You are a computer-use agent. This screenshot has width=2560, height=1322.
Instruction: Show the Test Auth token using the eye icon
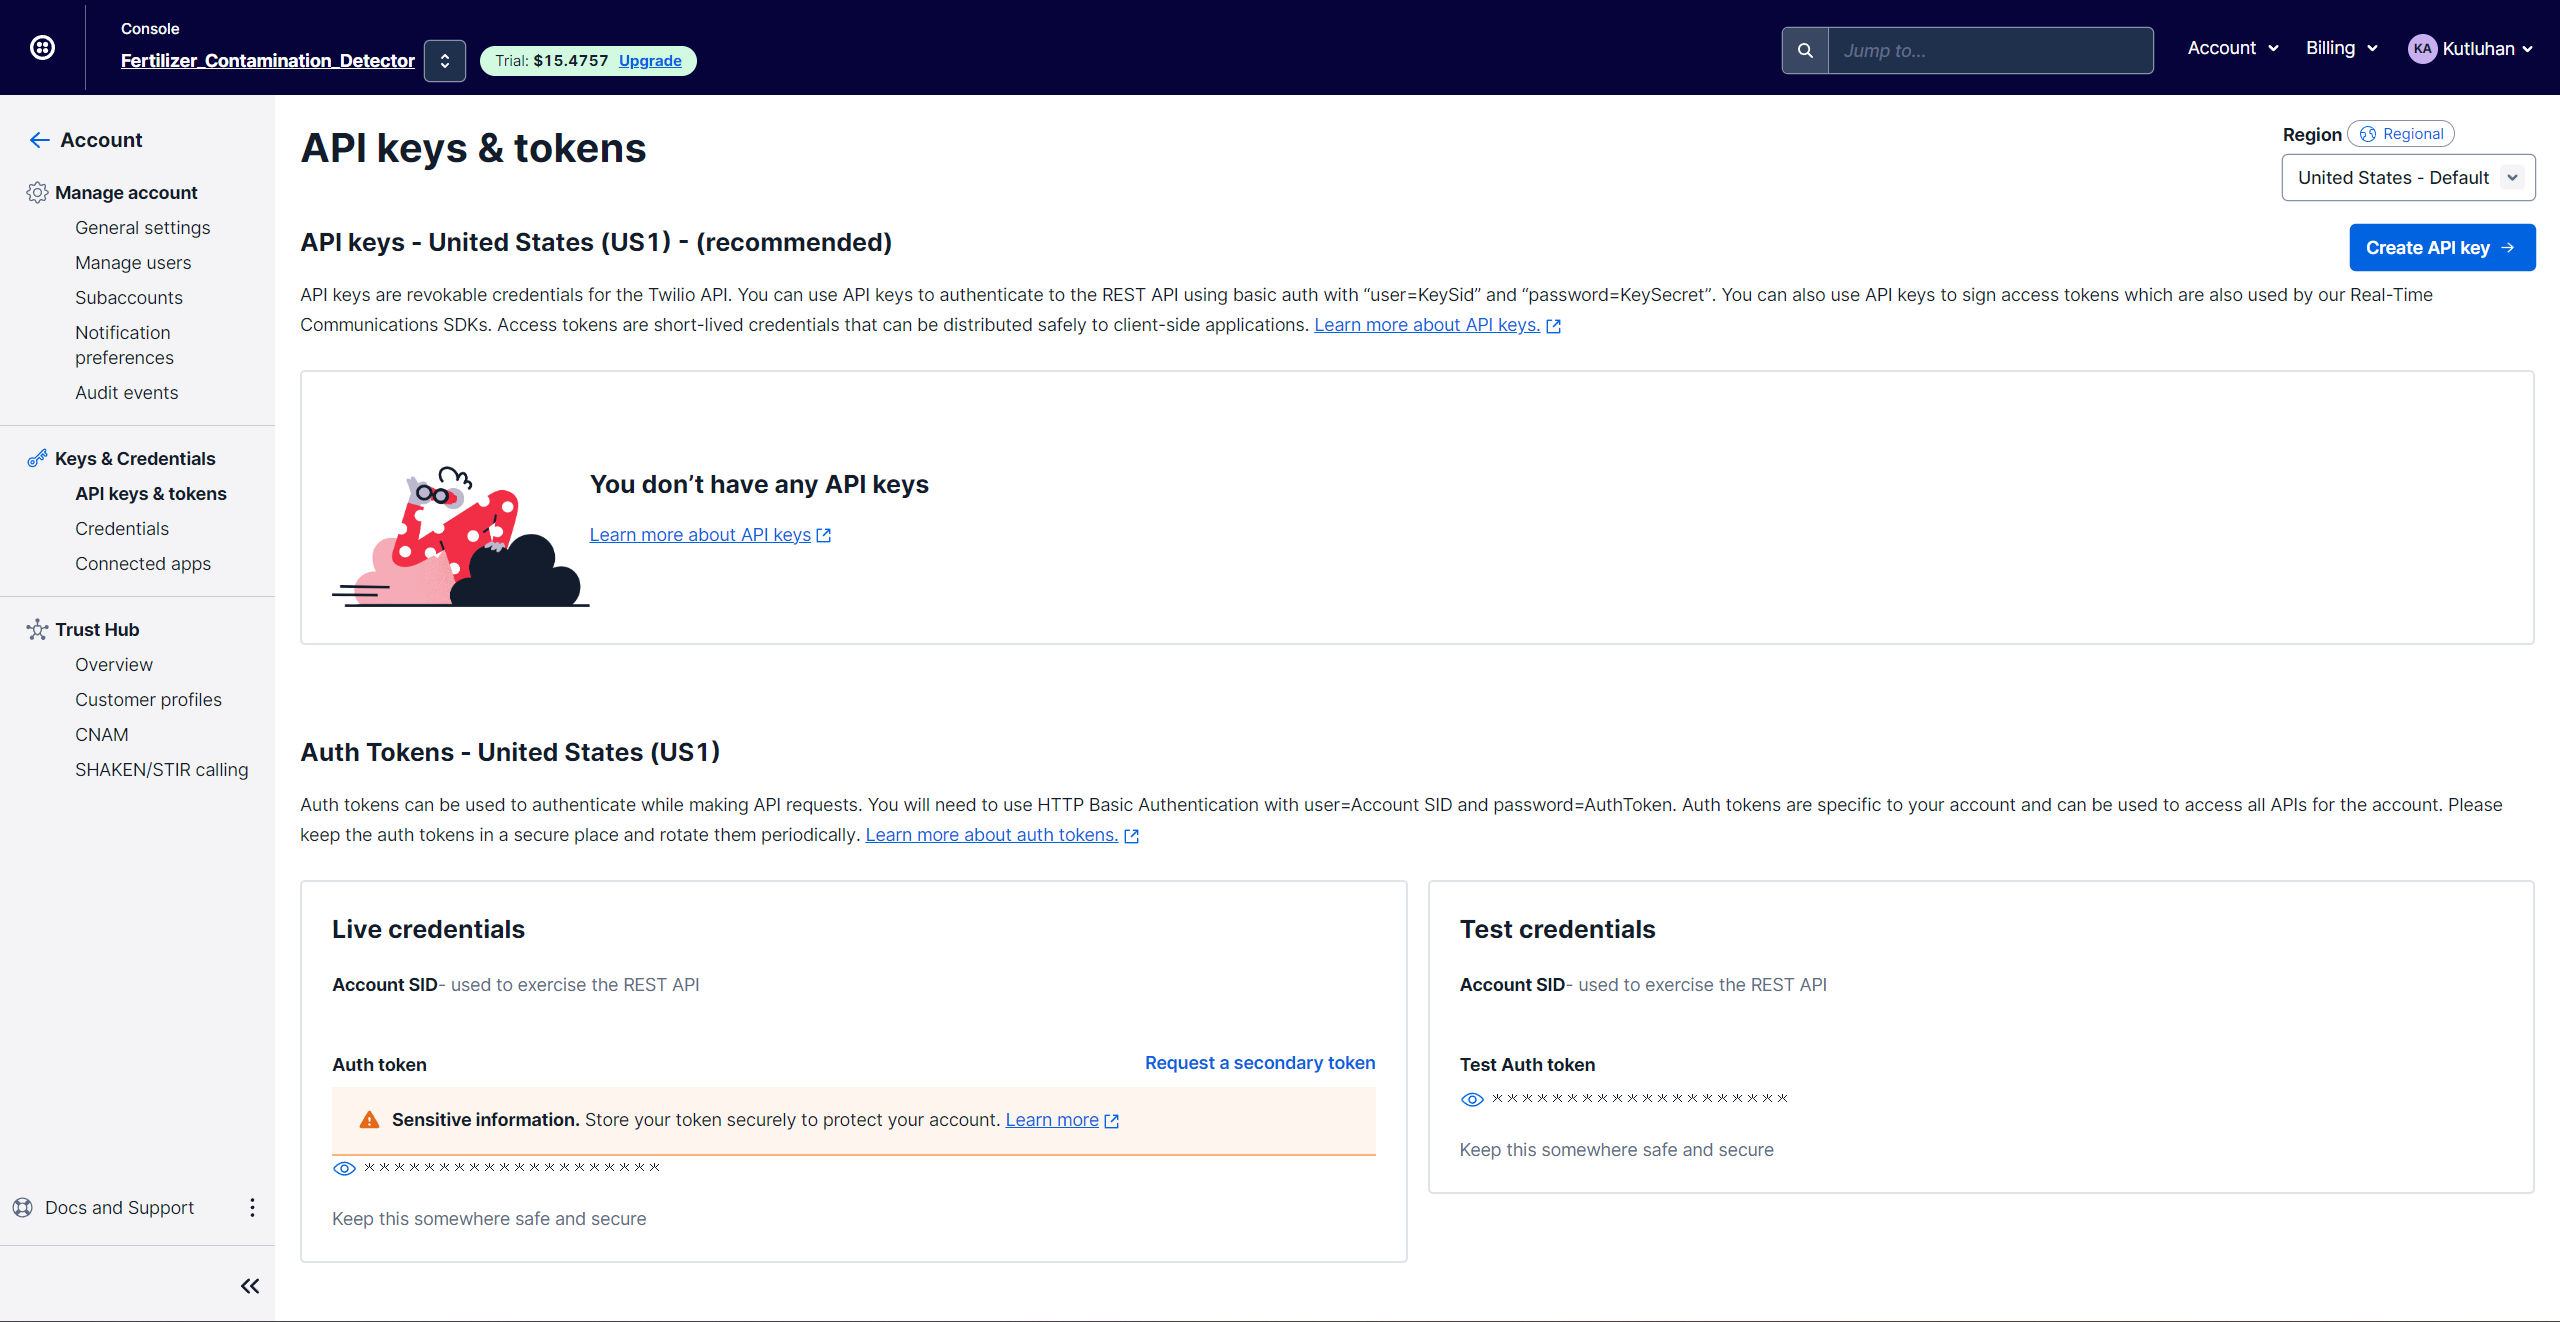[x=1472, y=1099]
